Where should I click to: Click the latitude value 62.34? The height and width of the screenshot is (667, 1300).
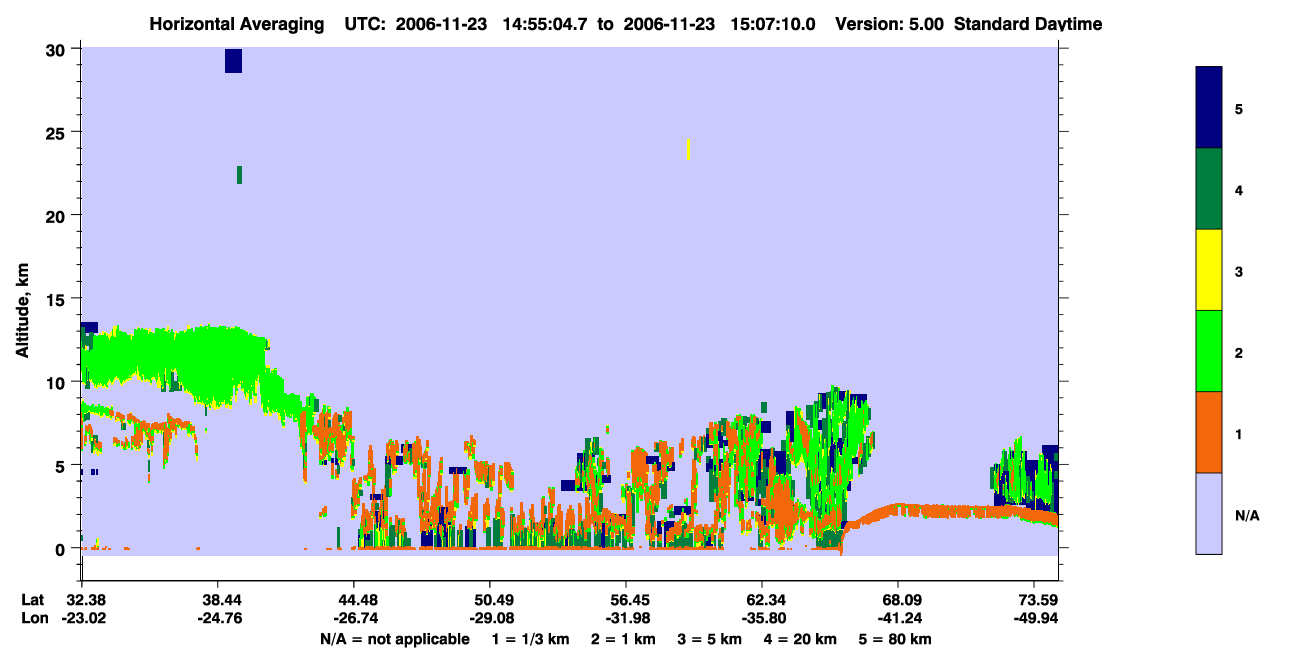pos(762,600)
